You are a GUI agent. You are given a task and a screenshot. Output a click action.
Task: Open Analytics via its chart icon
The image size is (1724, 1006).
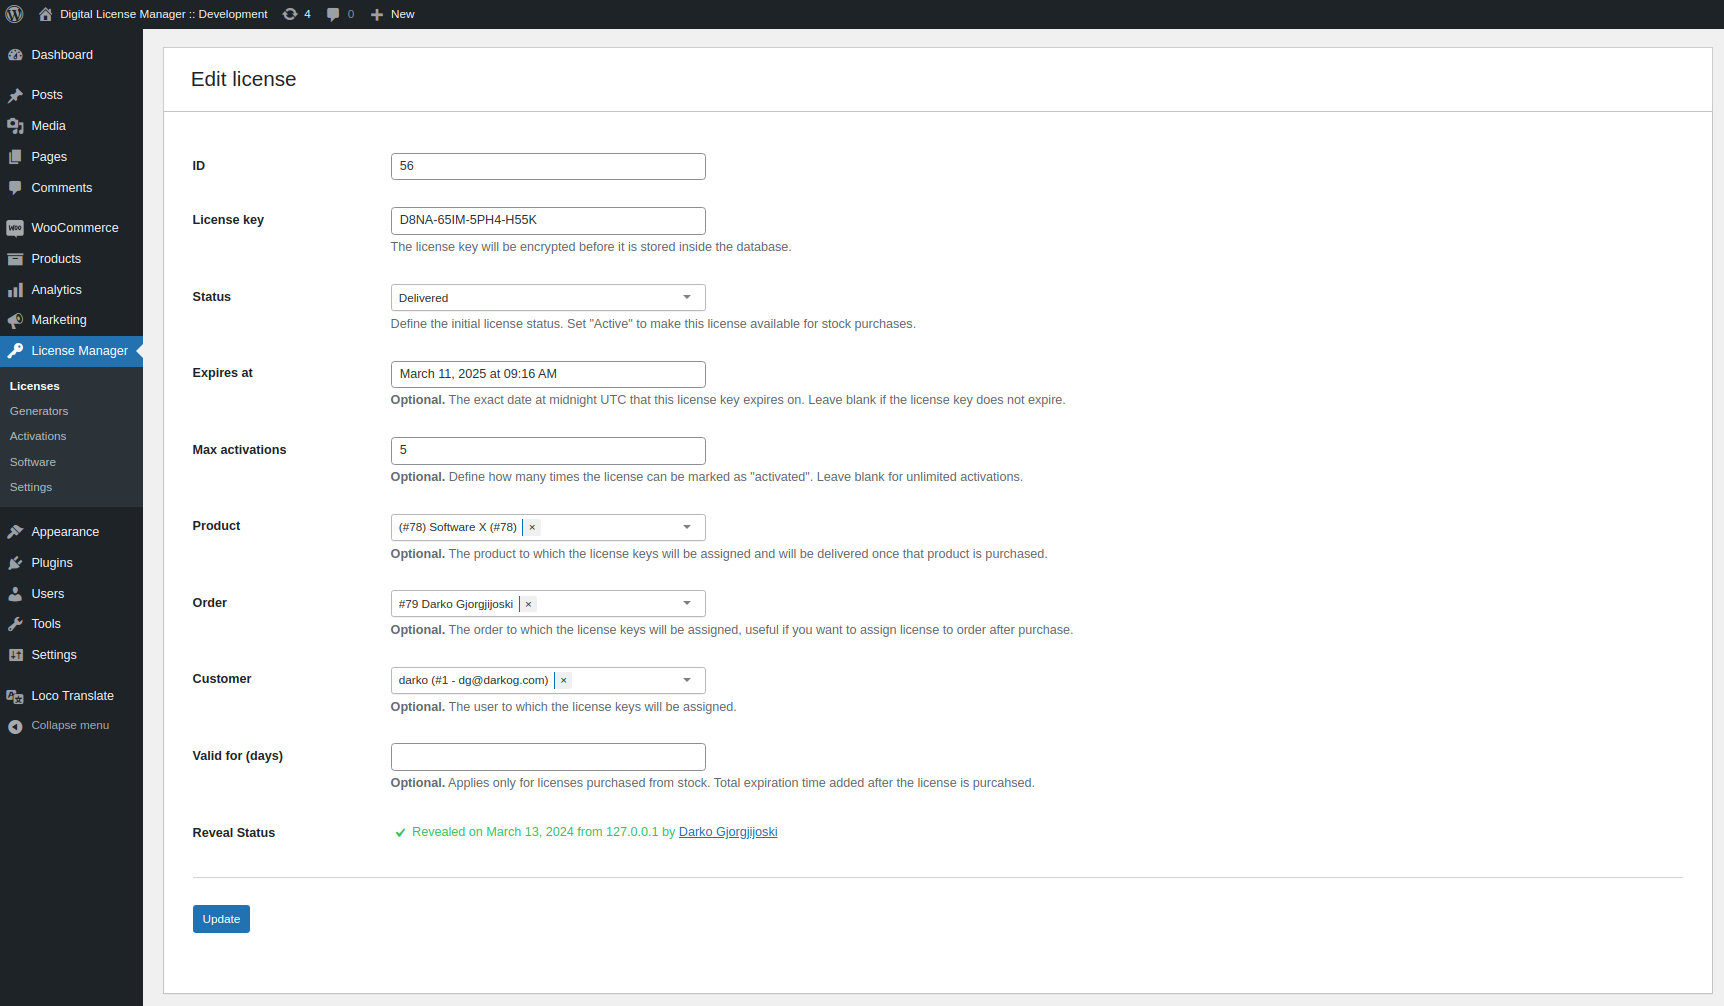[x=16, y=289]
